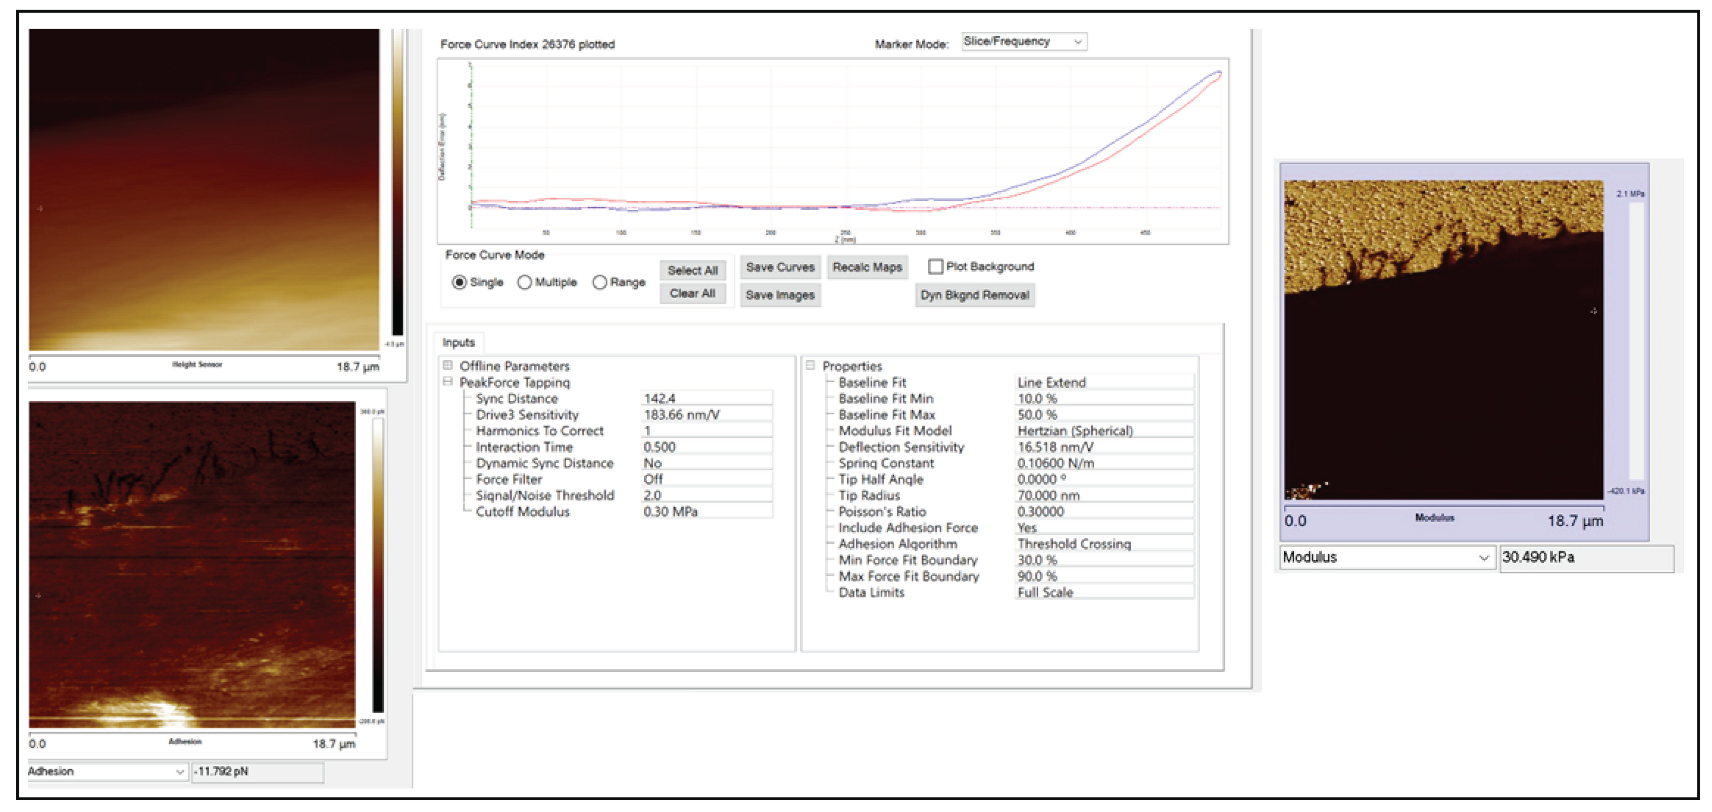1712x812 pixels.
Task: Choose the Range force curve option
Action: (600, 282)
